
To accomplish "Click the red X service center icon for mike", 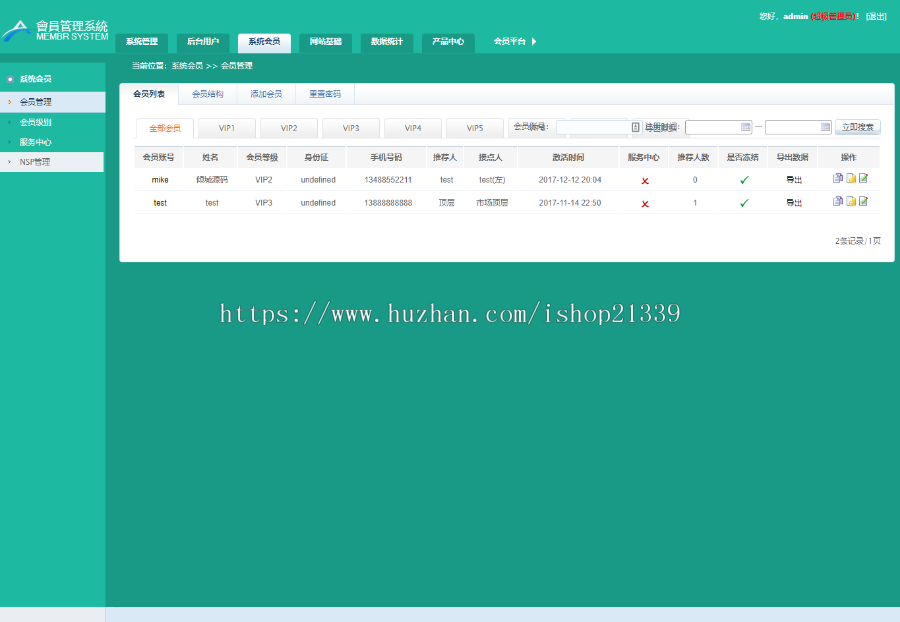I will tap(645, 181).
